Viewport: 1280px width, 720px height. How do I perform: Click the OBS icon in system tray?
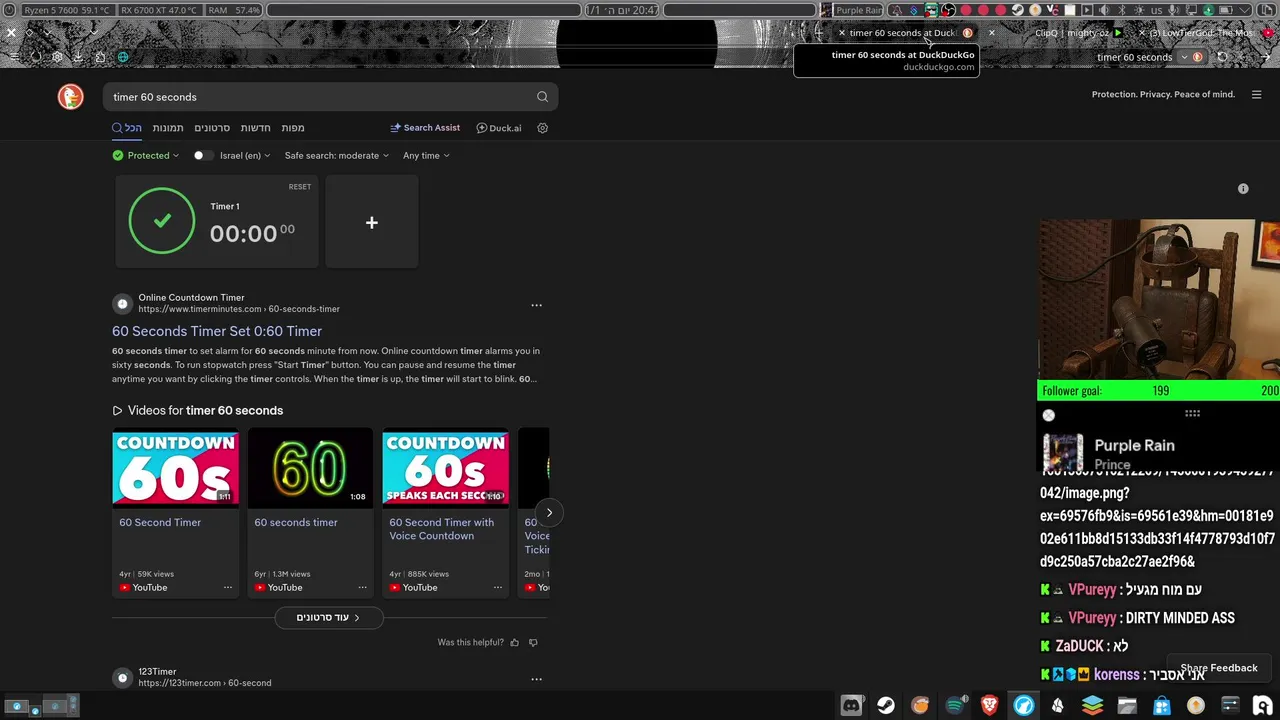pyautogui.click(x=948, y=10)
